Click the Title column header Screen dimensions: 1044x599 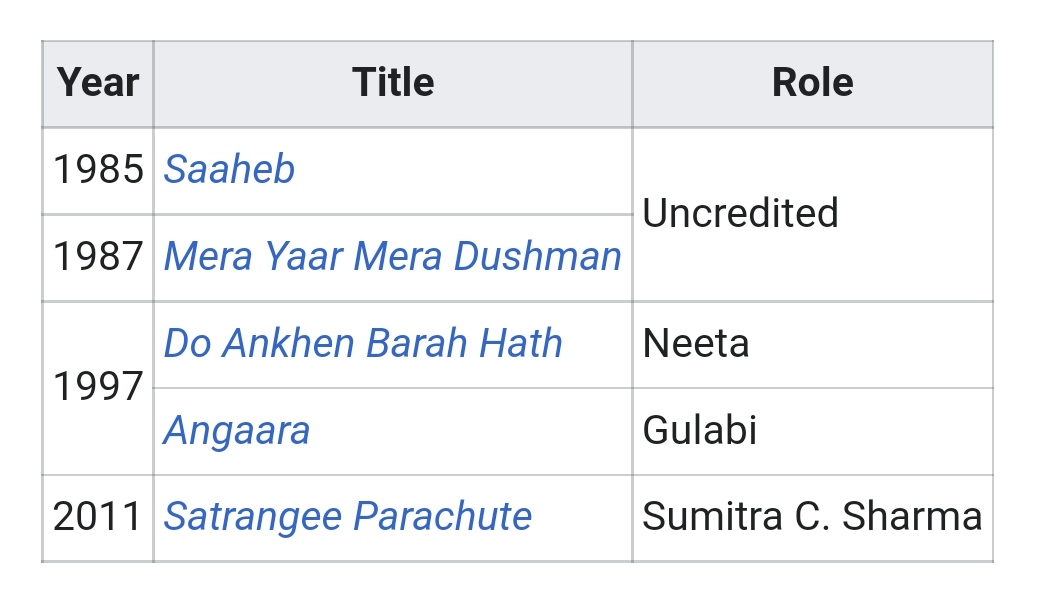point(393,83)
